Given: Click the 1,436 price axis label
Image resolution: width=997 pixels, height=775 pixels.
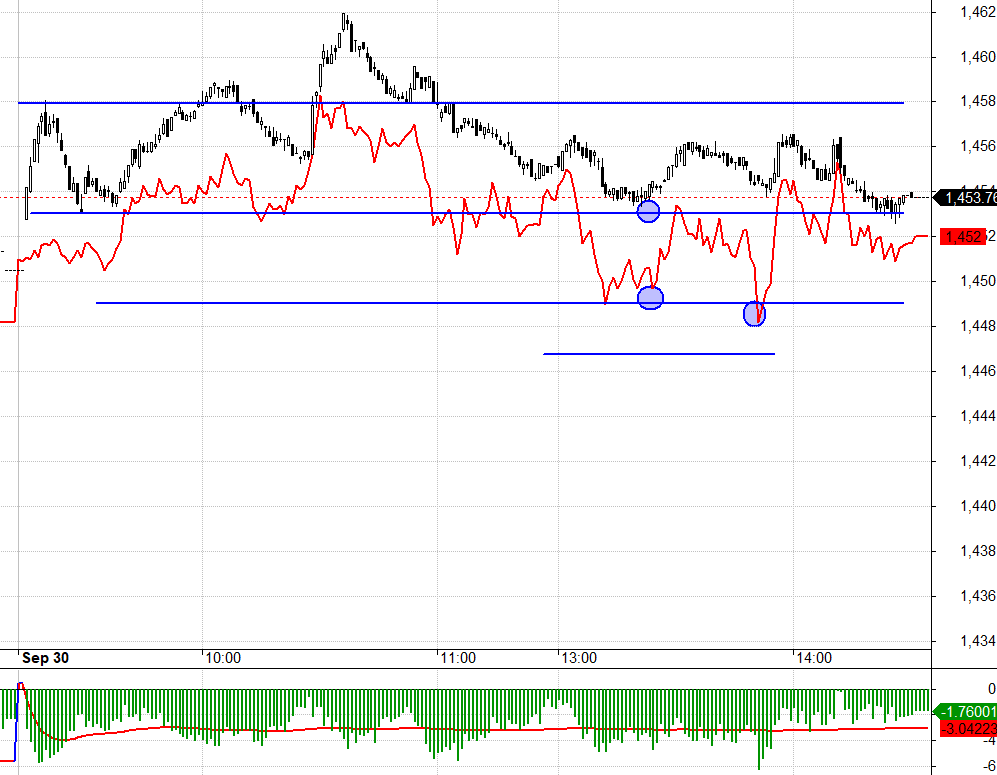Looking at the screenshot, I should (x=978, y=596).
